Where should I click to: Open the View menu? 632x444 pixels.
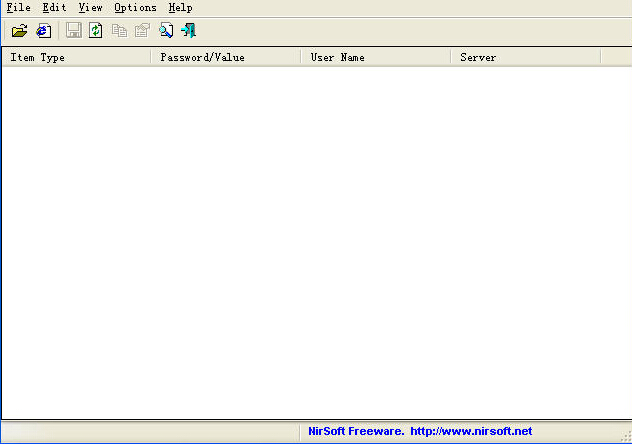point(90,7)
